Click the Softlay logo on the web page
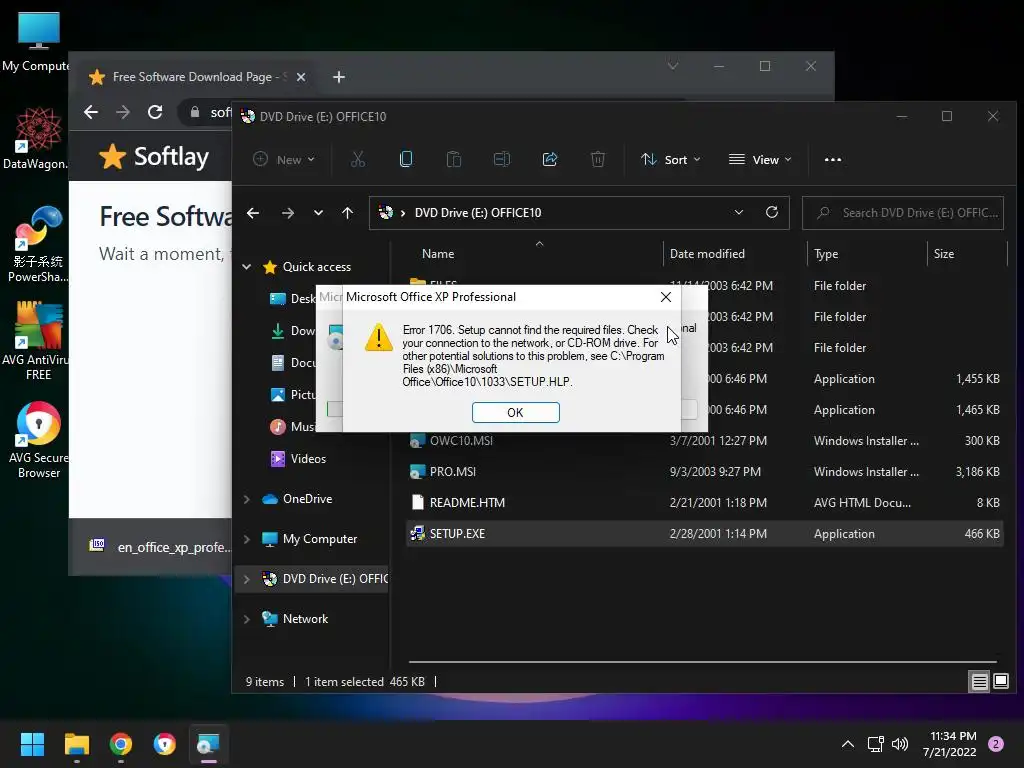 [x=154, y=157]
